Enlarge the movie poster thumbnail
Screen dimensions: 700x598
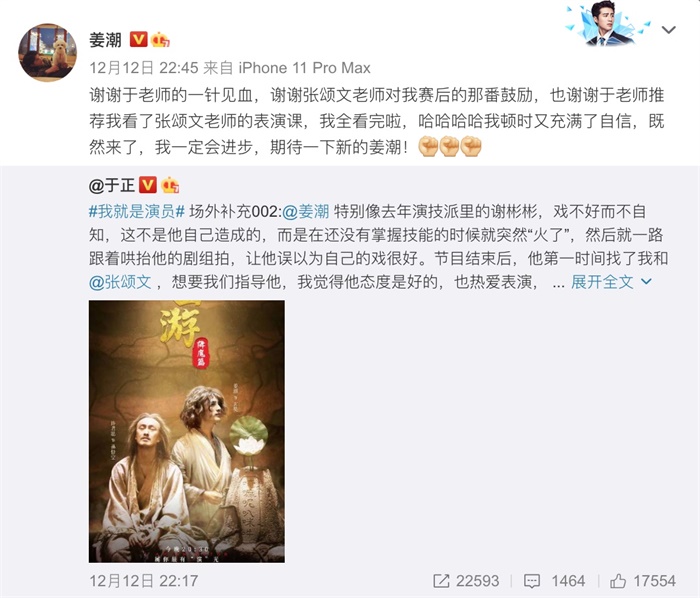(x=187, y=431)
